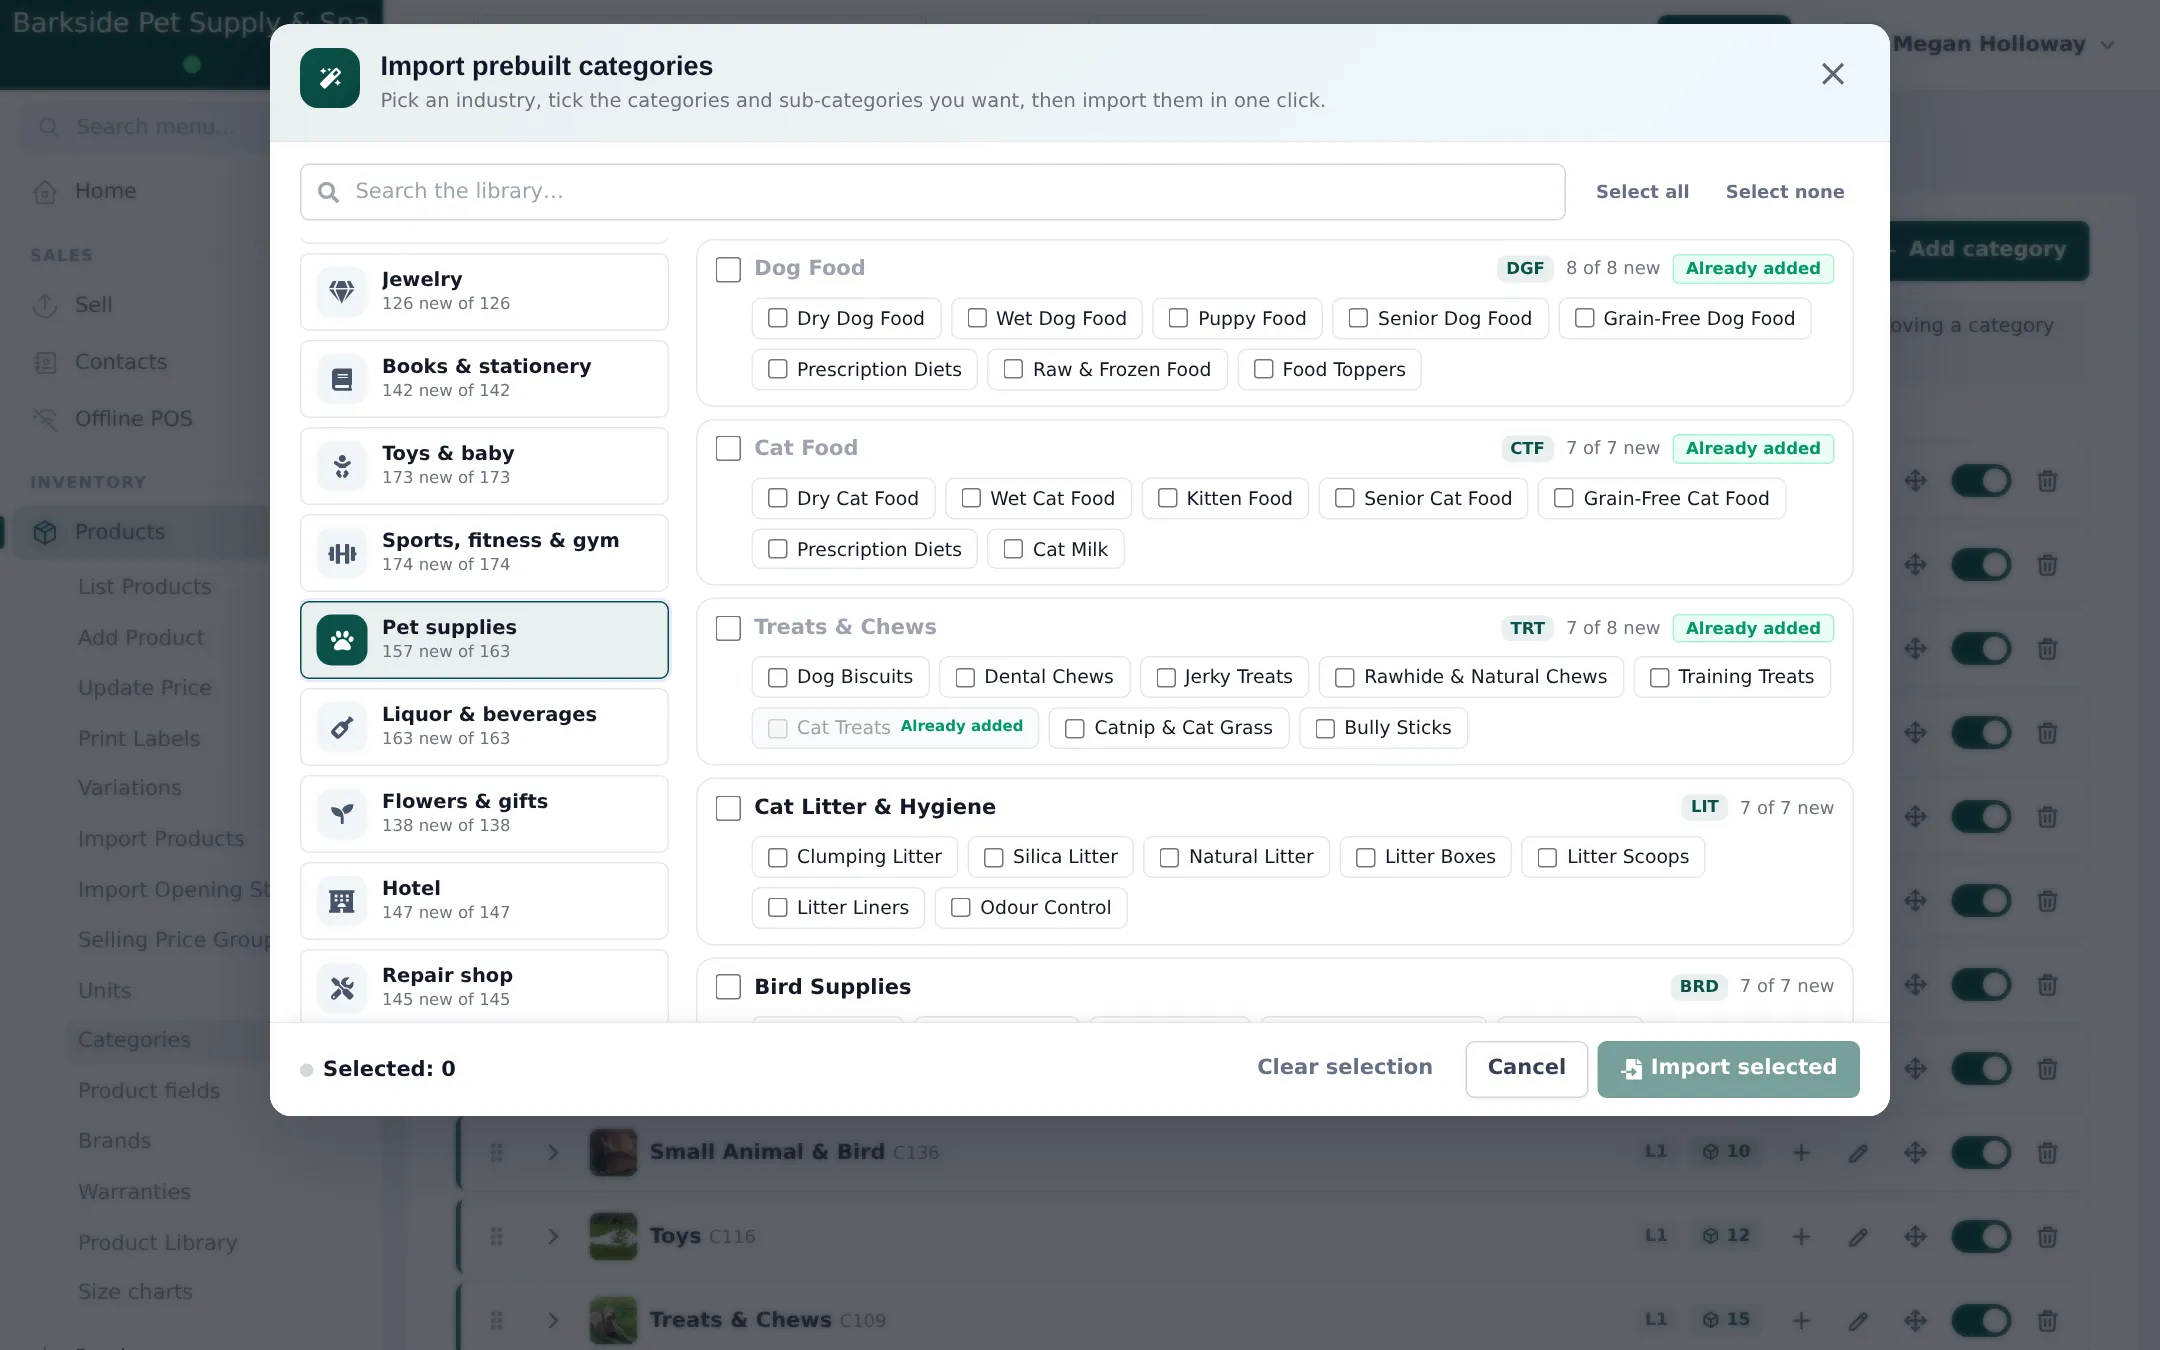This screenshot has width=2160, height=1350.
Task: Click the Liquor & beverages bottle icon
Action: click(342, 727)
